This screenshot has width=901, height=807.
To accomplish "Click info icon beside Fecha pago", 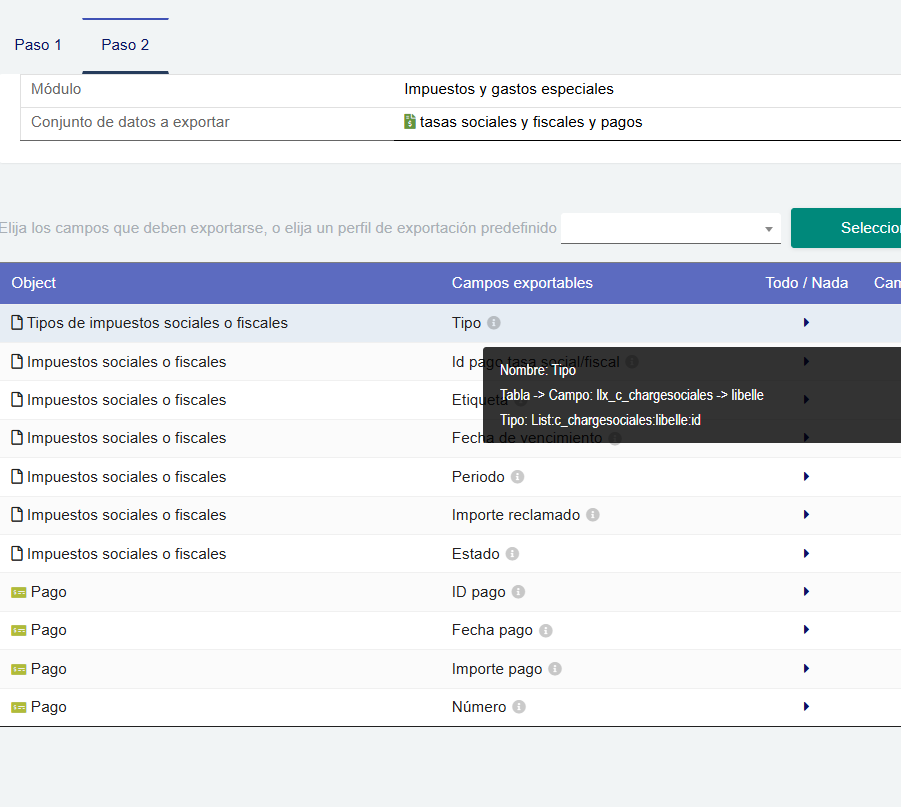I will [x=546, y=631].
